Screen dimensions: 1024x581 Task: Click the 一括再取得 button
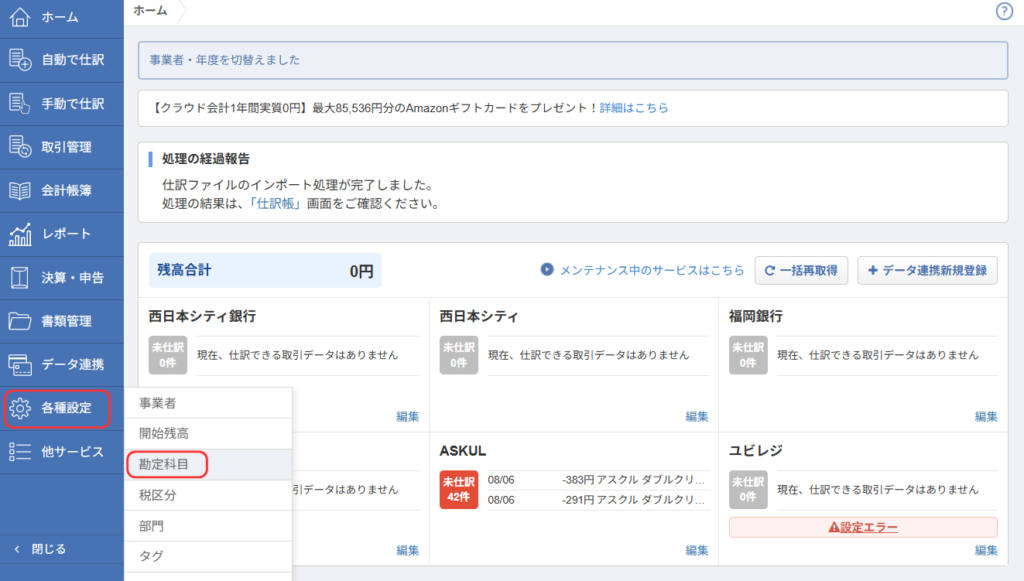(801, 270)
